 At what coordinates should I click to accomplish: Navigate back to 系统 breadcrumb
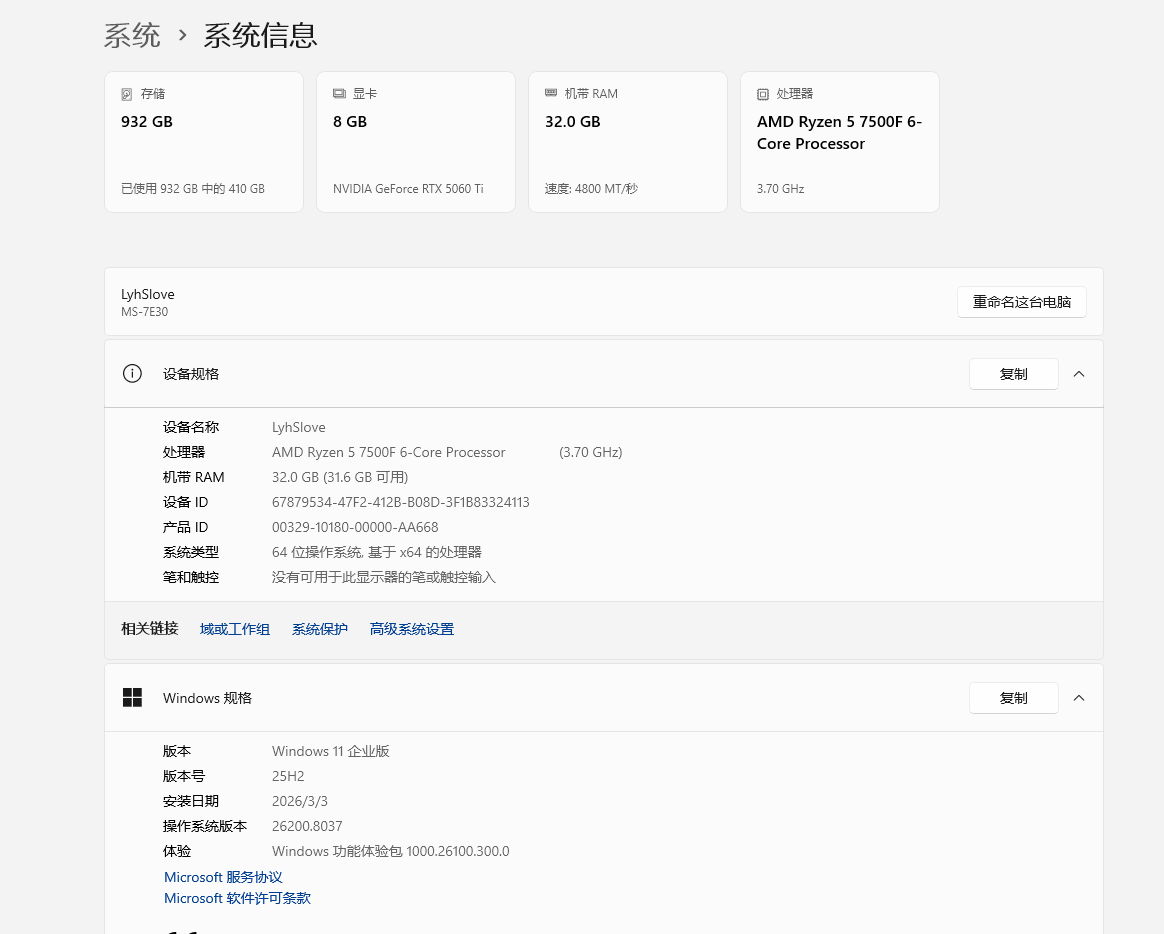(132, 36)
